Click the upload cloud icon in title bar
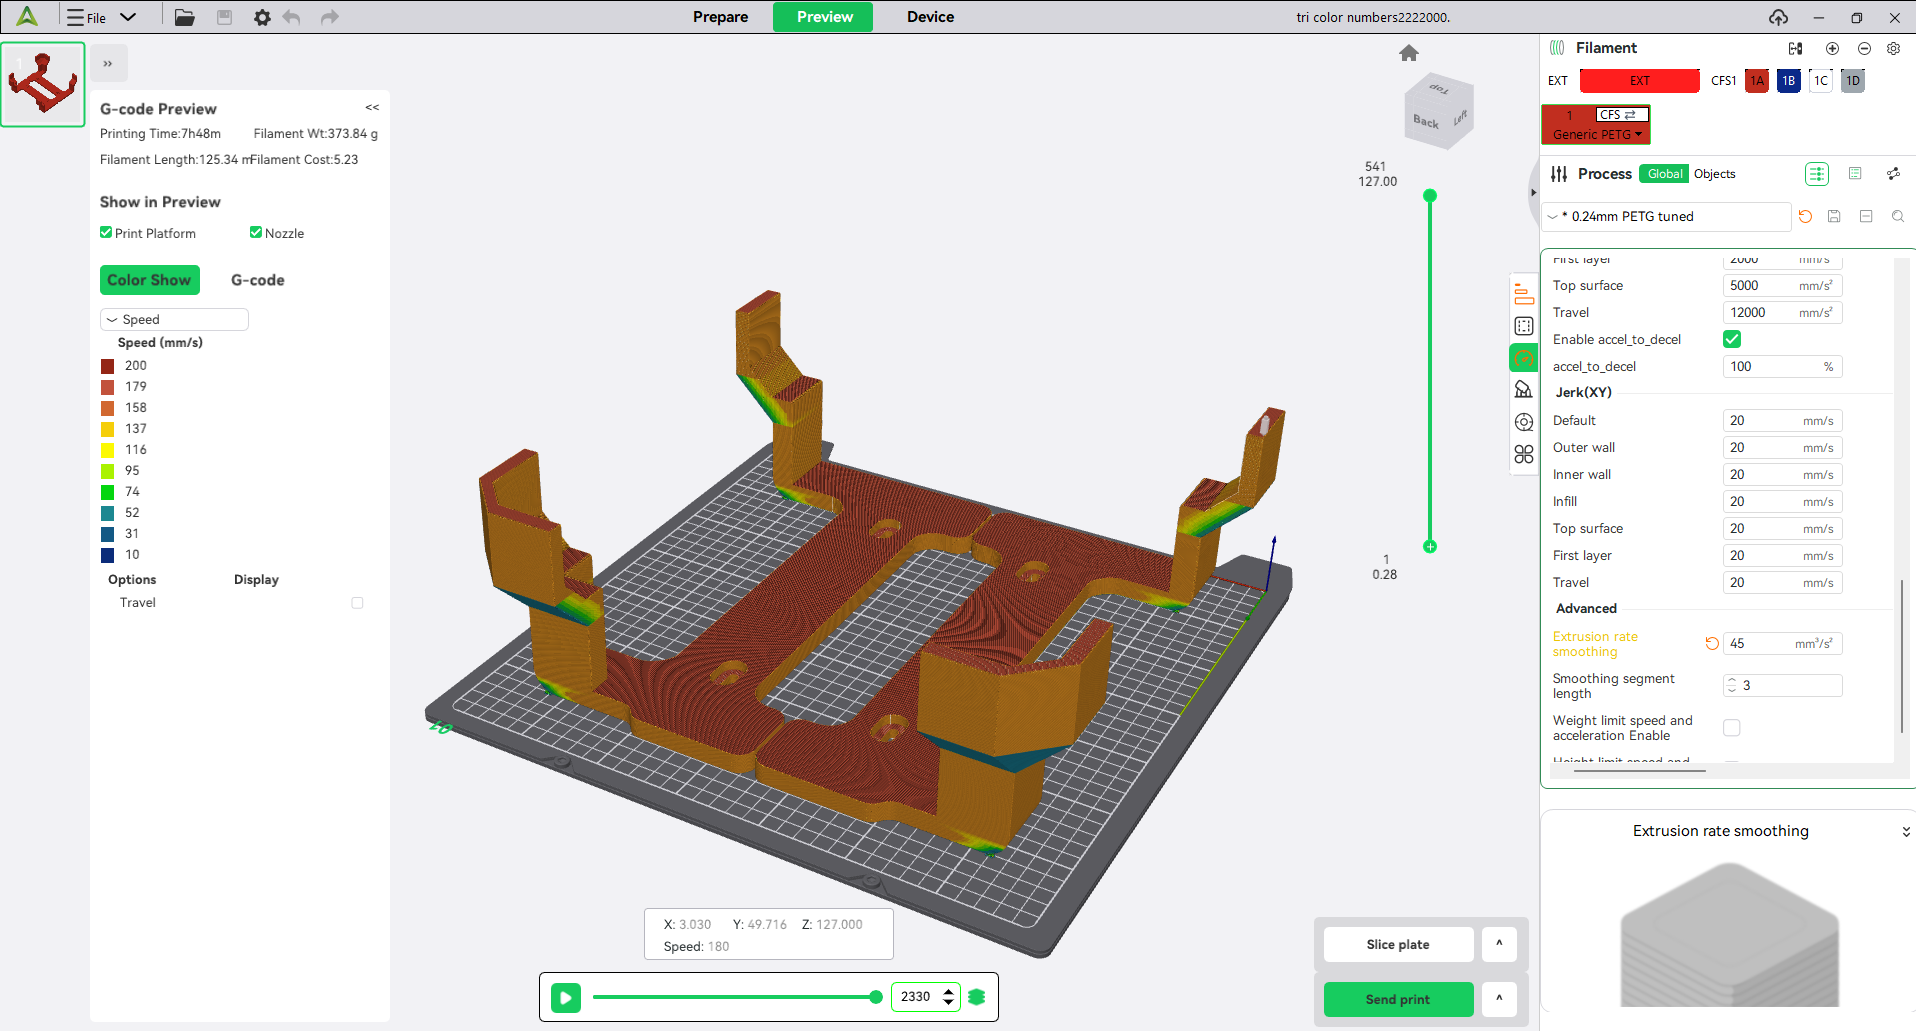The width and height of the screenshot is (1916, 1031). 1778,17
